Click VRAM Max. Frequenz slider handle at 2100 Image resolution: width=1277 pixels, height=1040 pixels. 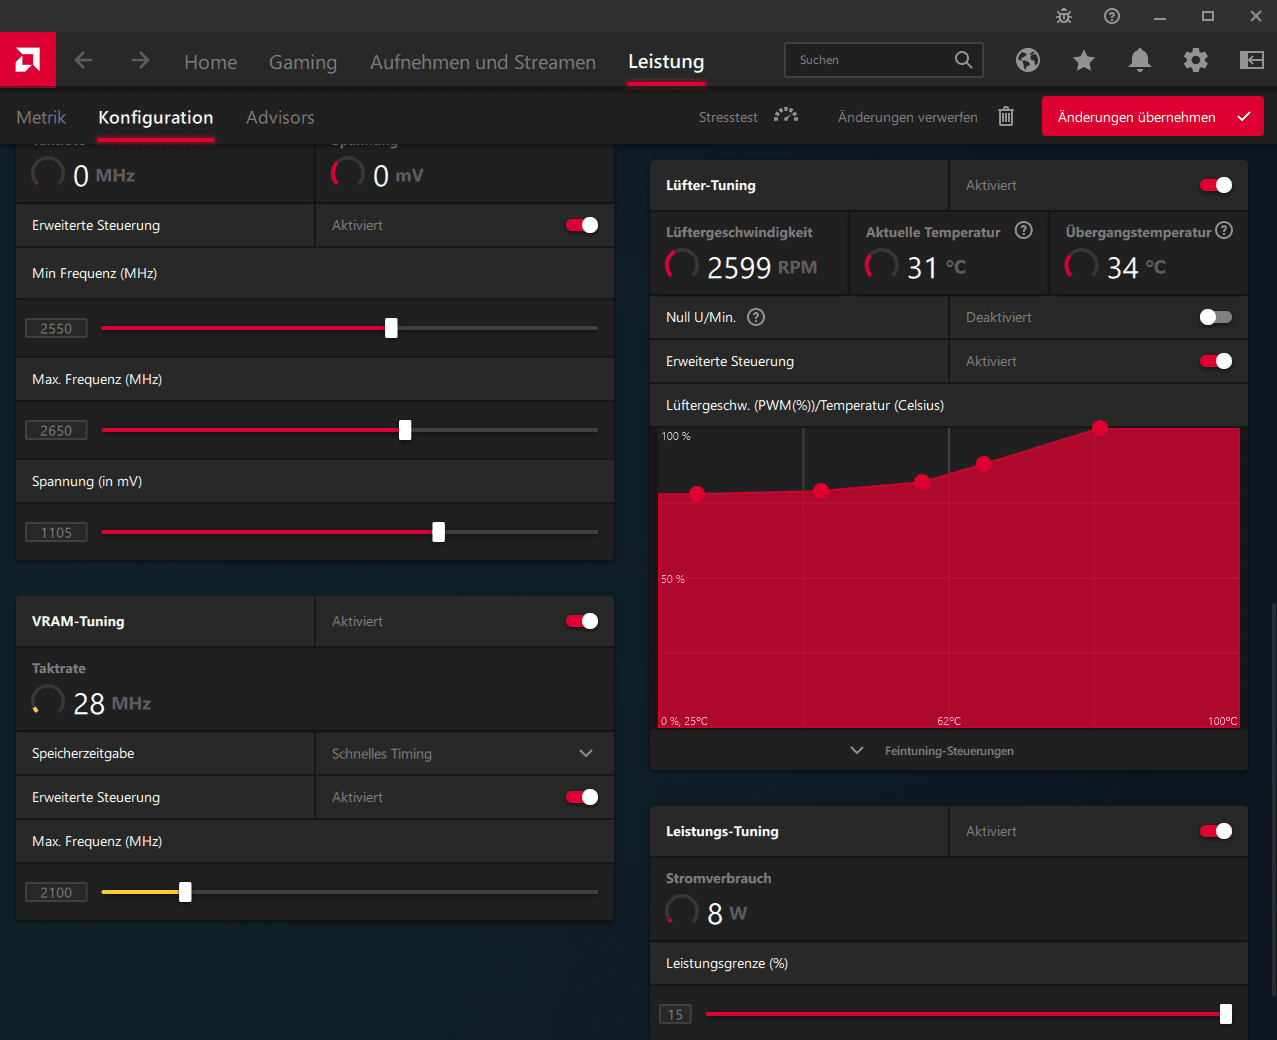185,892
